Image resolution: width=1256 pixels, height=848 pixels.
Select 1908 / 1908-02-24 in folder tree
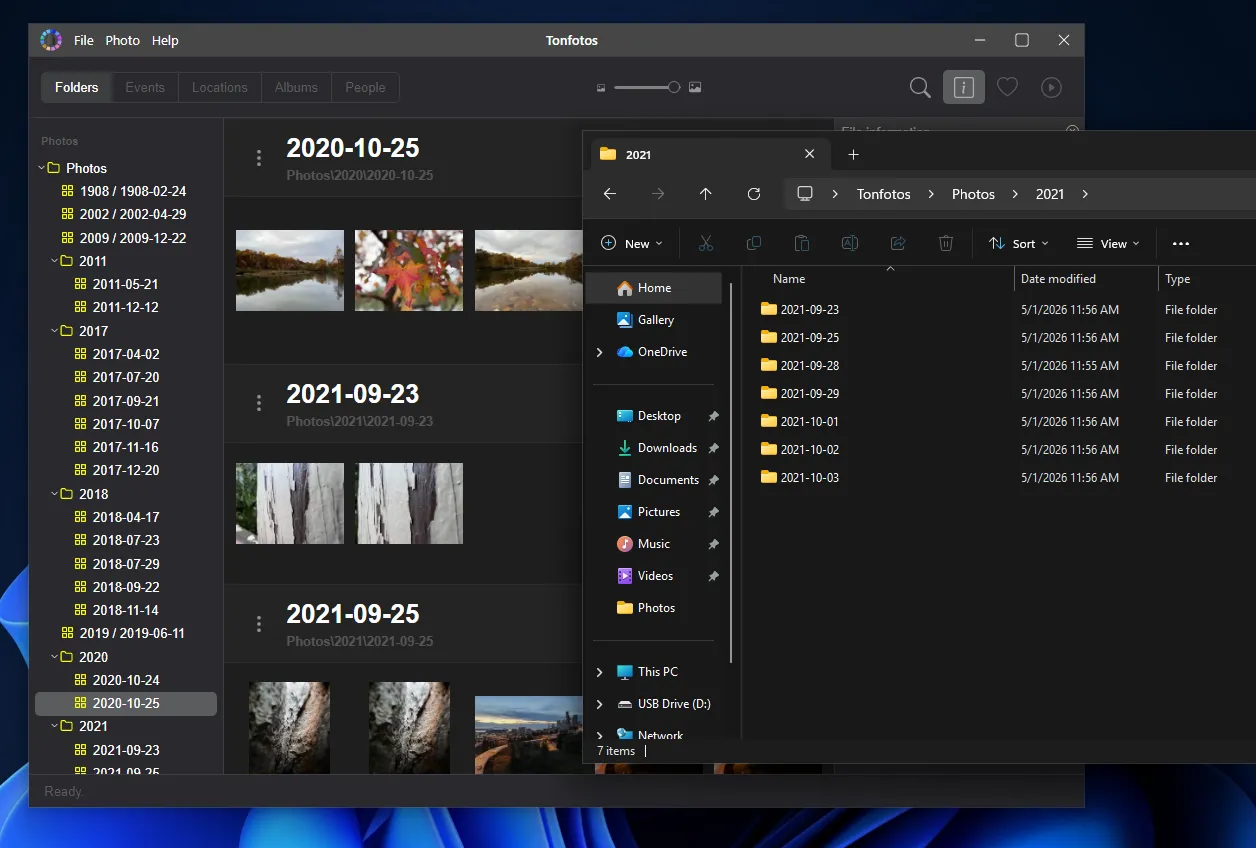[x=124, y=191]
